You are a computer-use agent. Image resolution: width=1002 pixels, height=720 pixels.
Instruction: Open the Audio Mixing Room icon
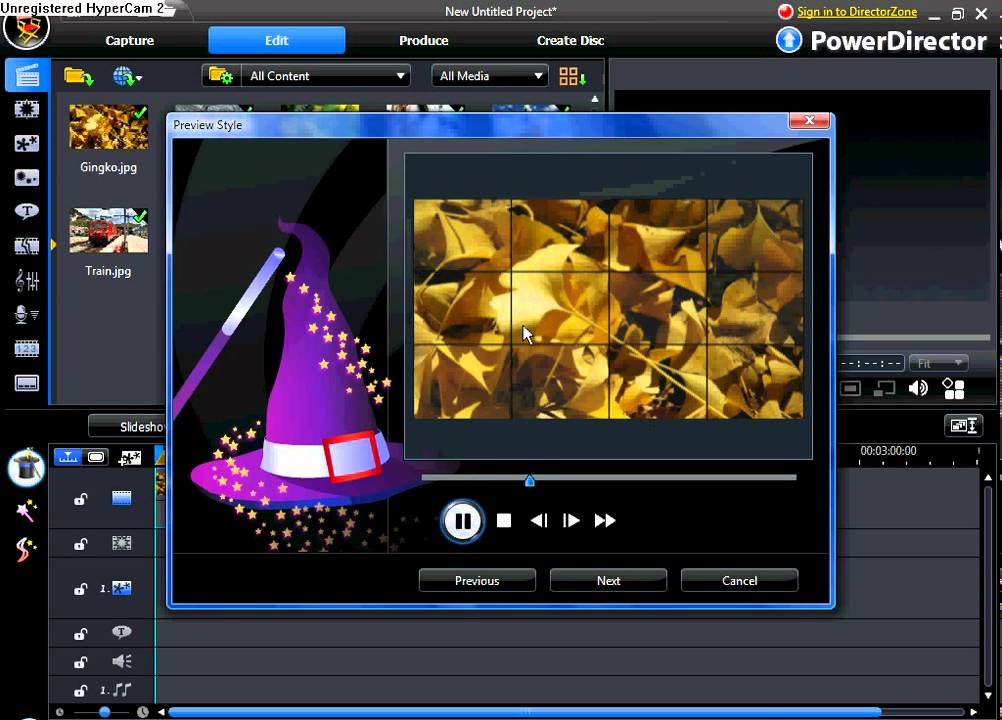[x=26, y=280]
